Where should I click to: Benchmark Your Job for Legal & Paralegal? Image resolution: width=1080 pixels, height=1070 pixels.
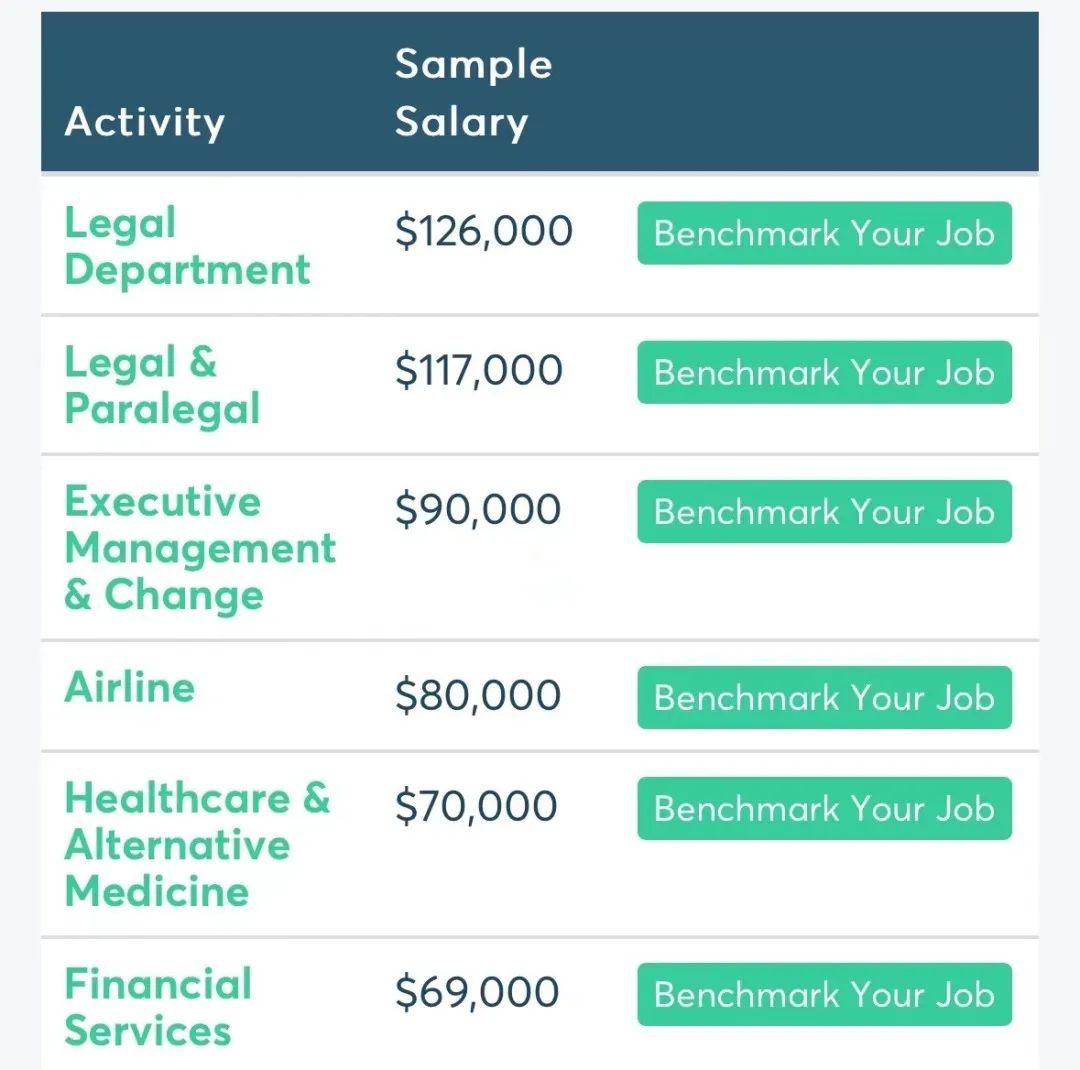[824, 372]
